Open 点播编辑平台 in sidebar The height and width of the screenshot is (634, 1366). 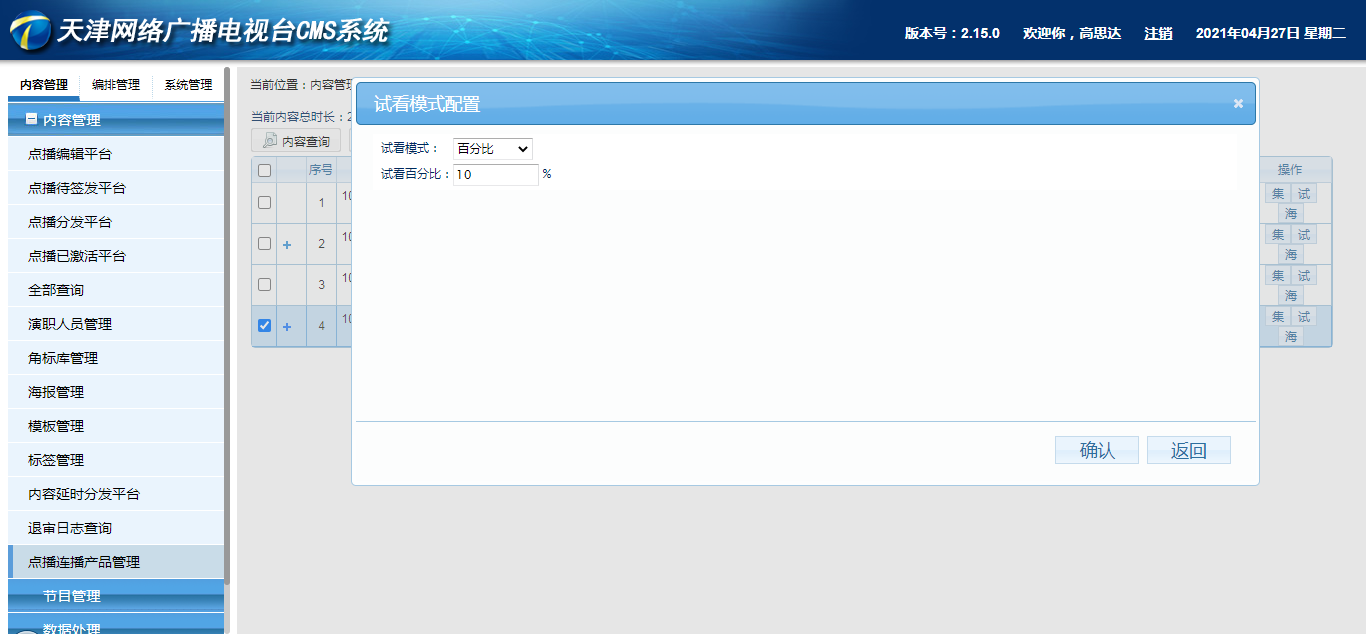[116, 154]
